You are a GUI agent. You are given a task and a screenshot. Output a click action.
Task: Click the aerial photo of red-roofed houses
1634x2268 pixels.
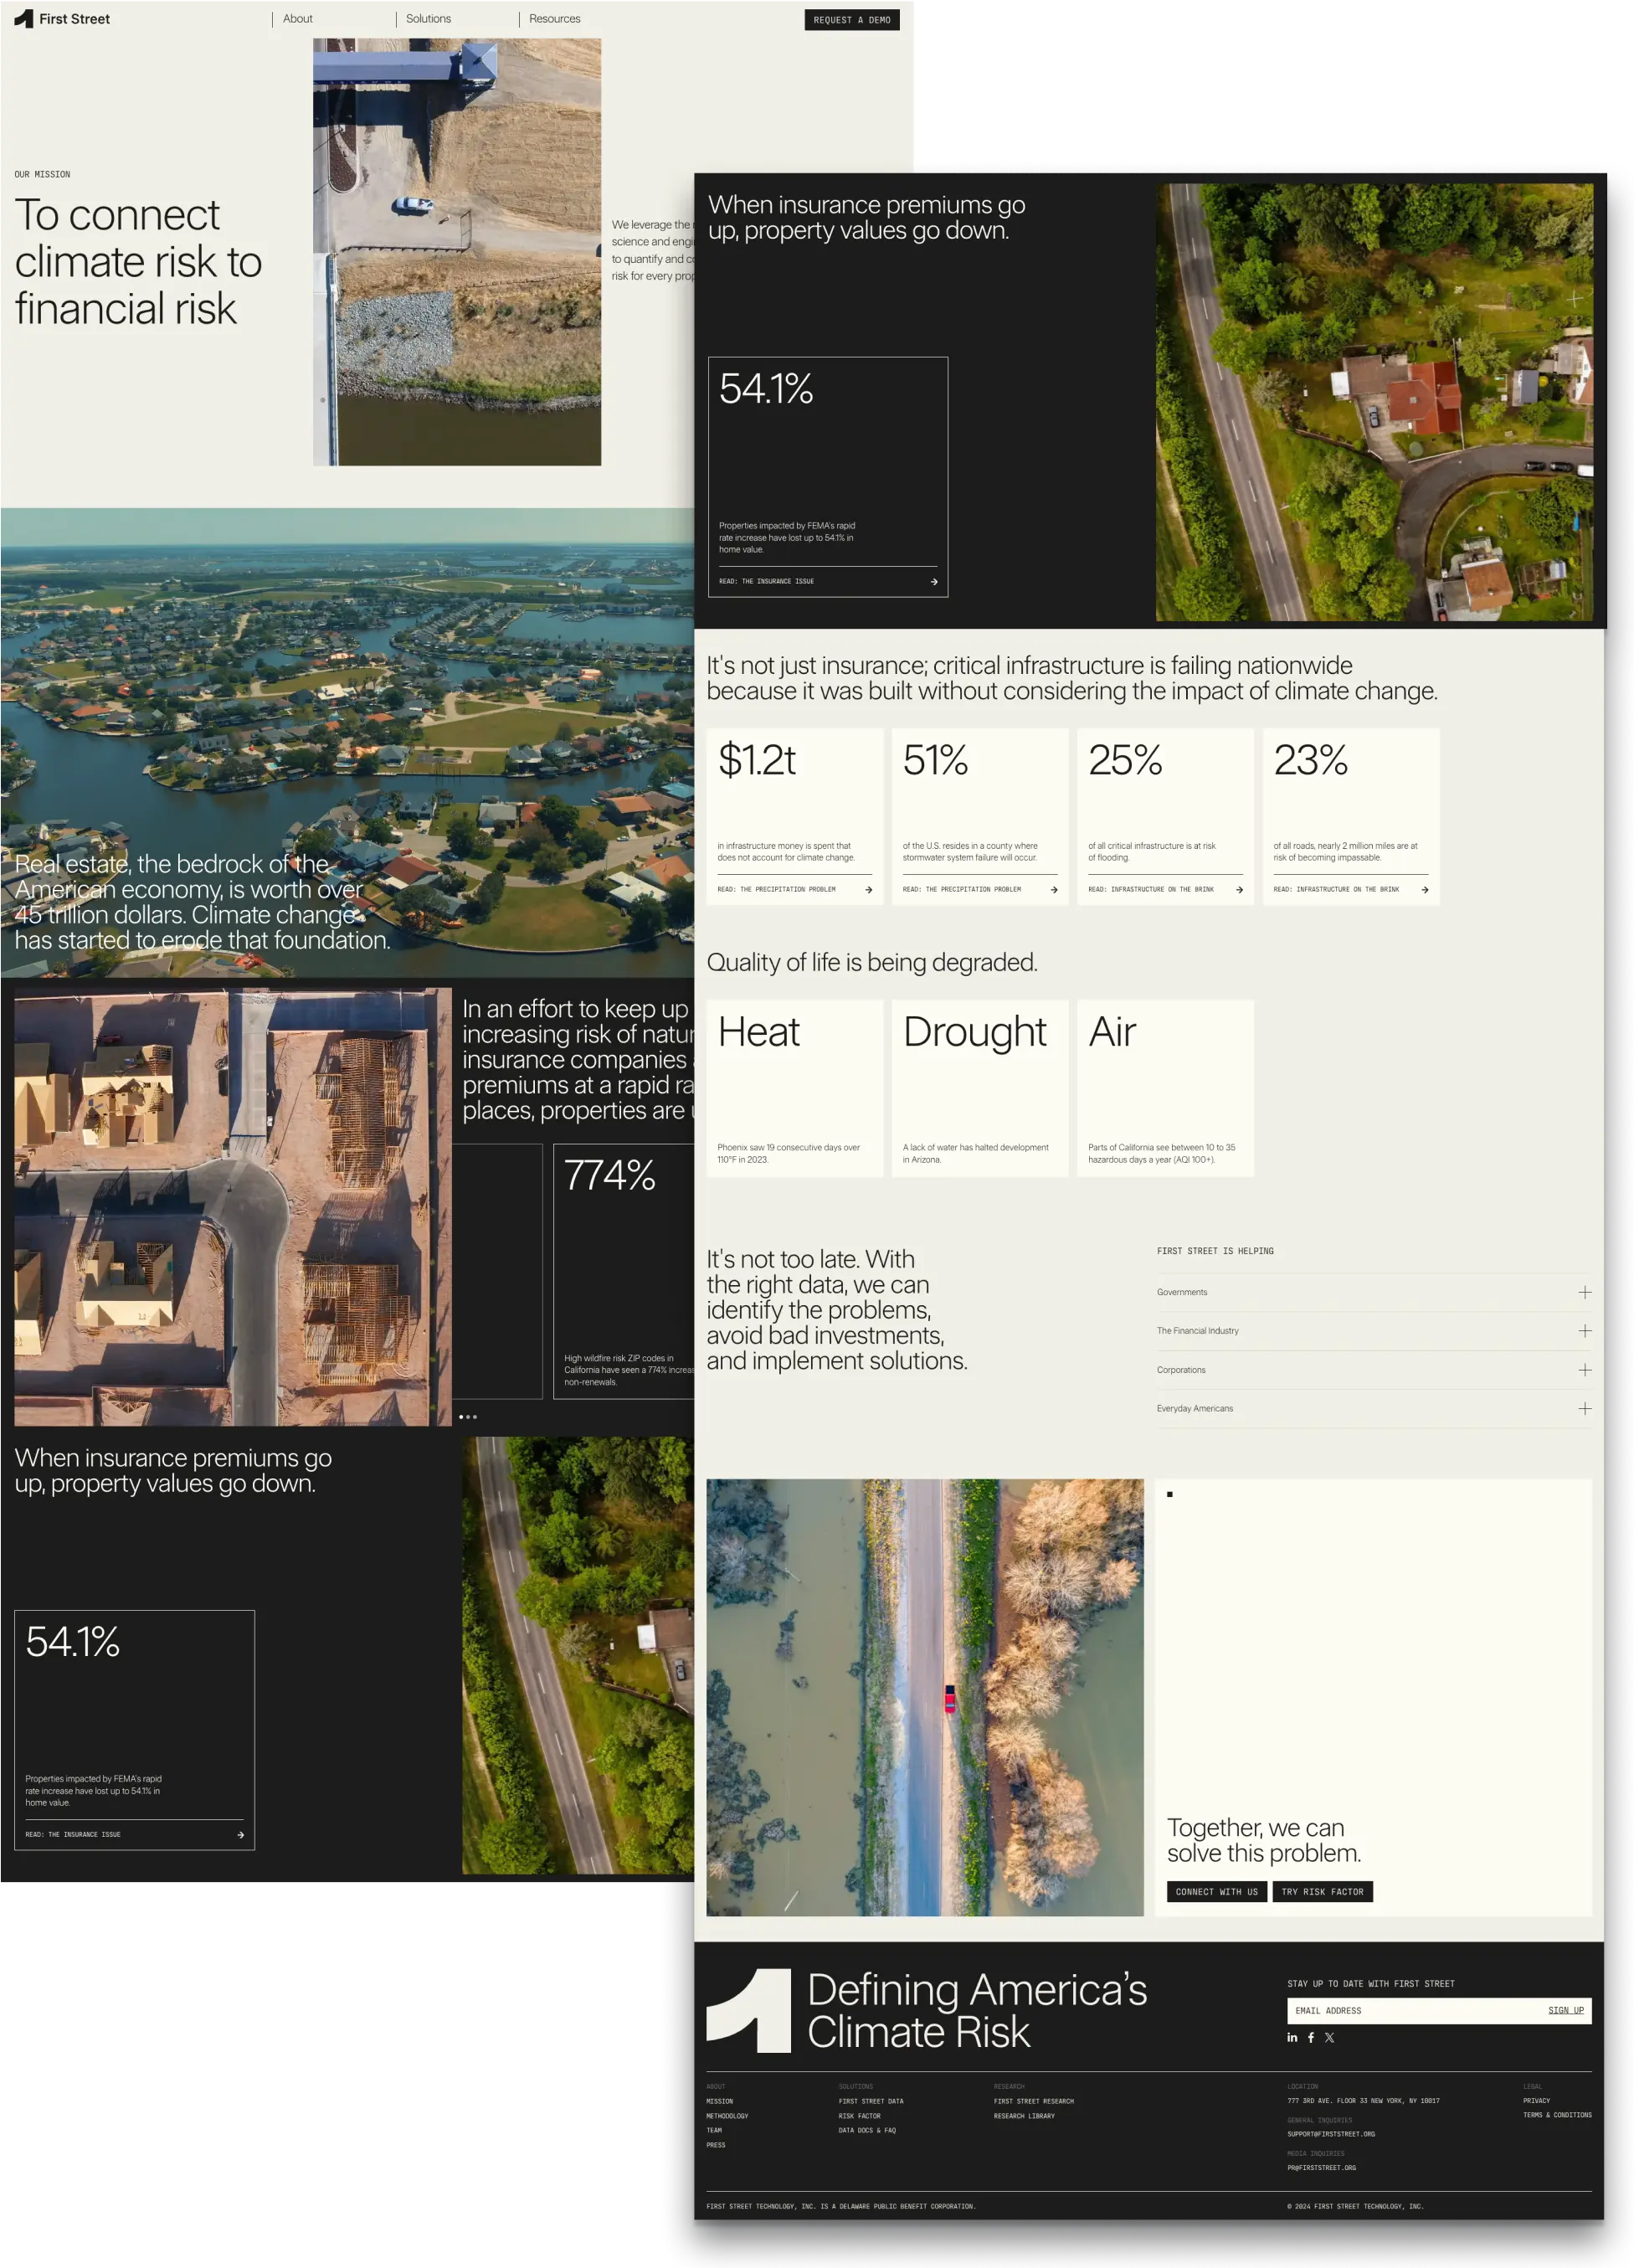1375,402
